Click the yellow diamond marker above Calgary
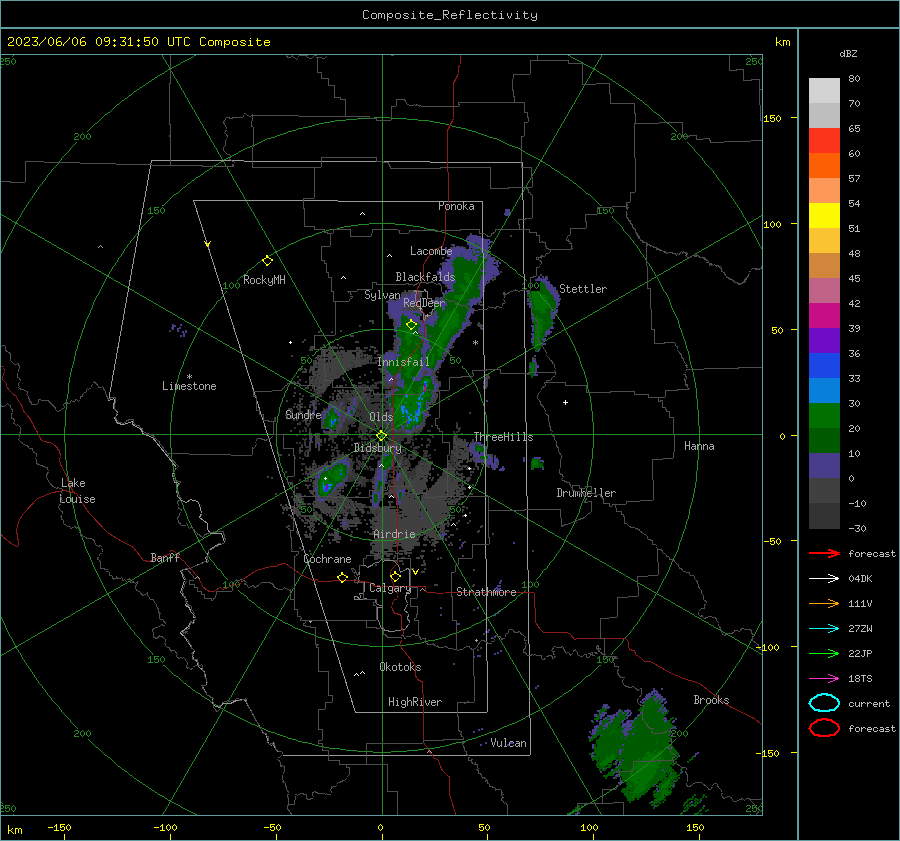900x841 pixels. click(x=395, y=576)
